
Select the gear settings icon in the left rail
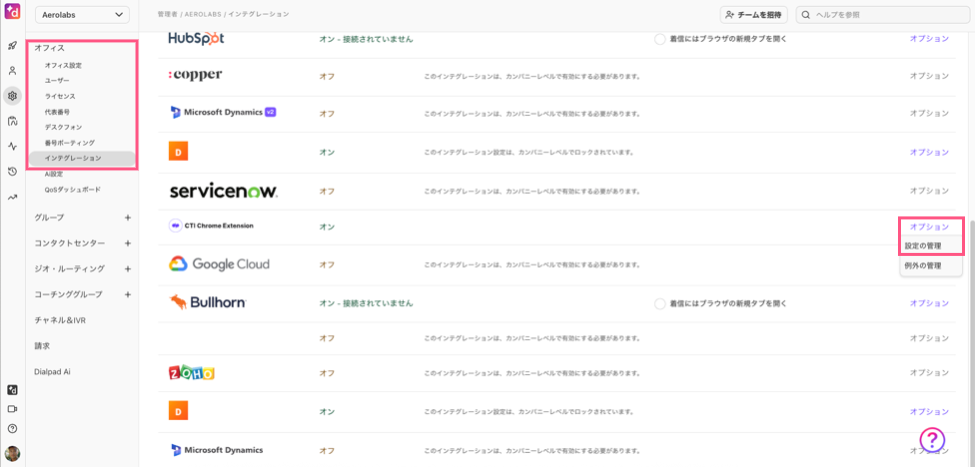point(12,96)
